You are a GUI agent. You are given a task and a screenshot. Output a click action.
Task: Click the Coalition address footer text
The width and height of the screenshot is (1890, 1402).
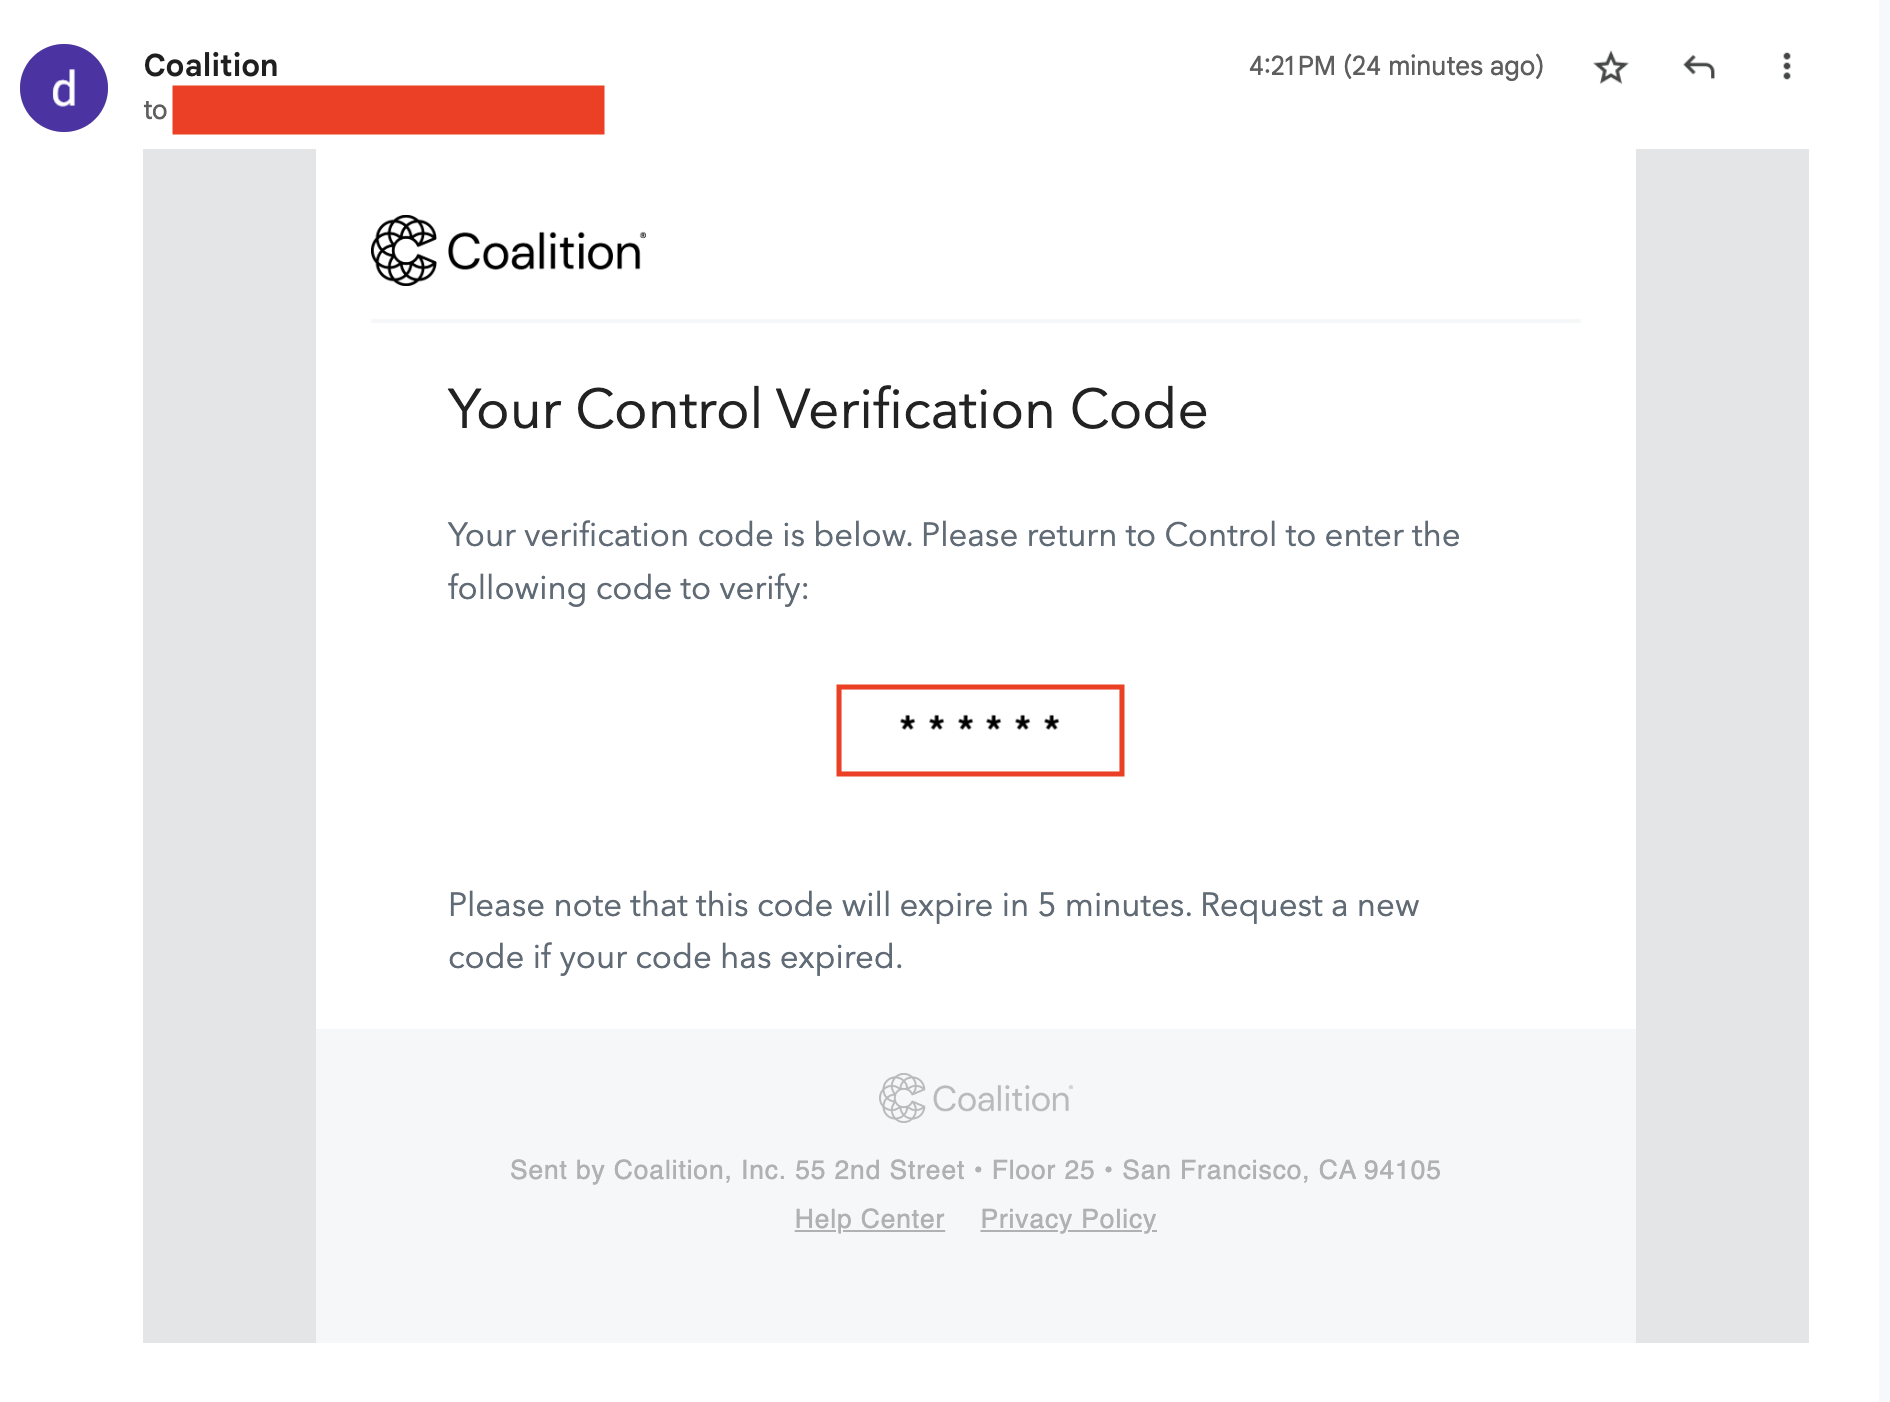(x=975, y=1170)
